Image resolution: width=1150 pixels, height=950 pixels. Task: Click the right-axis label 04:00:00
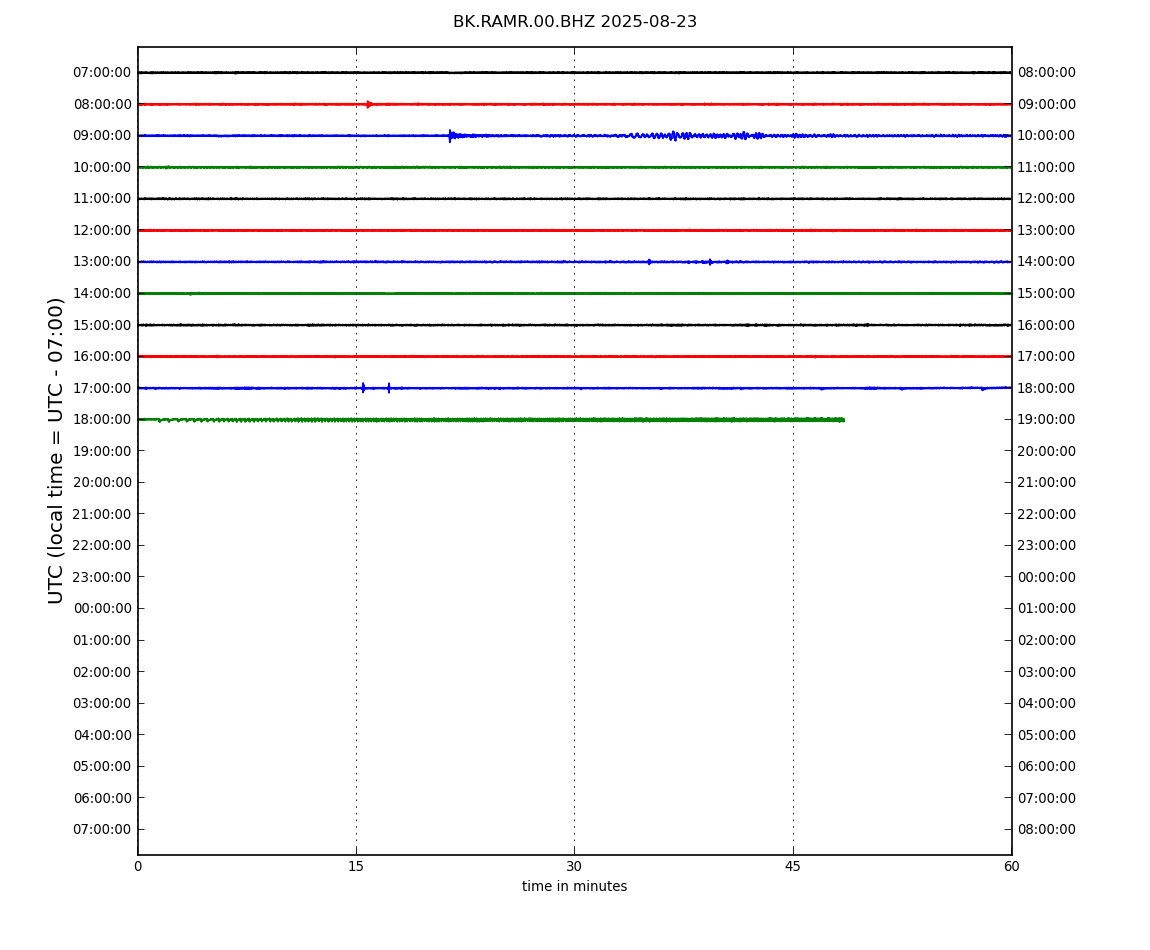tap(1047, 704)
